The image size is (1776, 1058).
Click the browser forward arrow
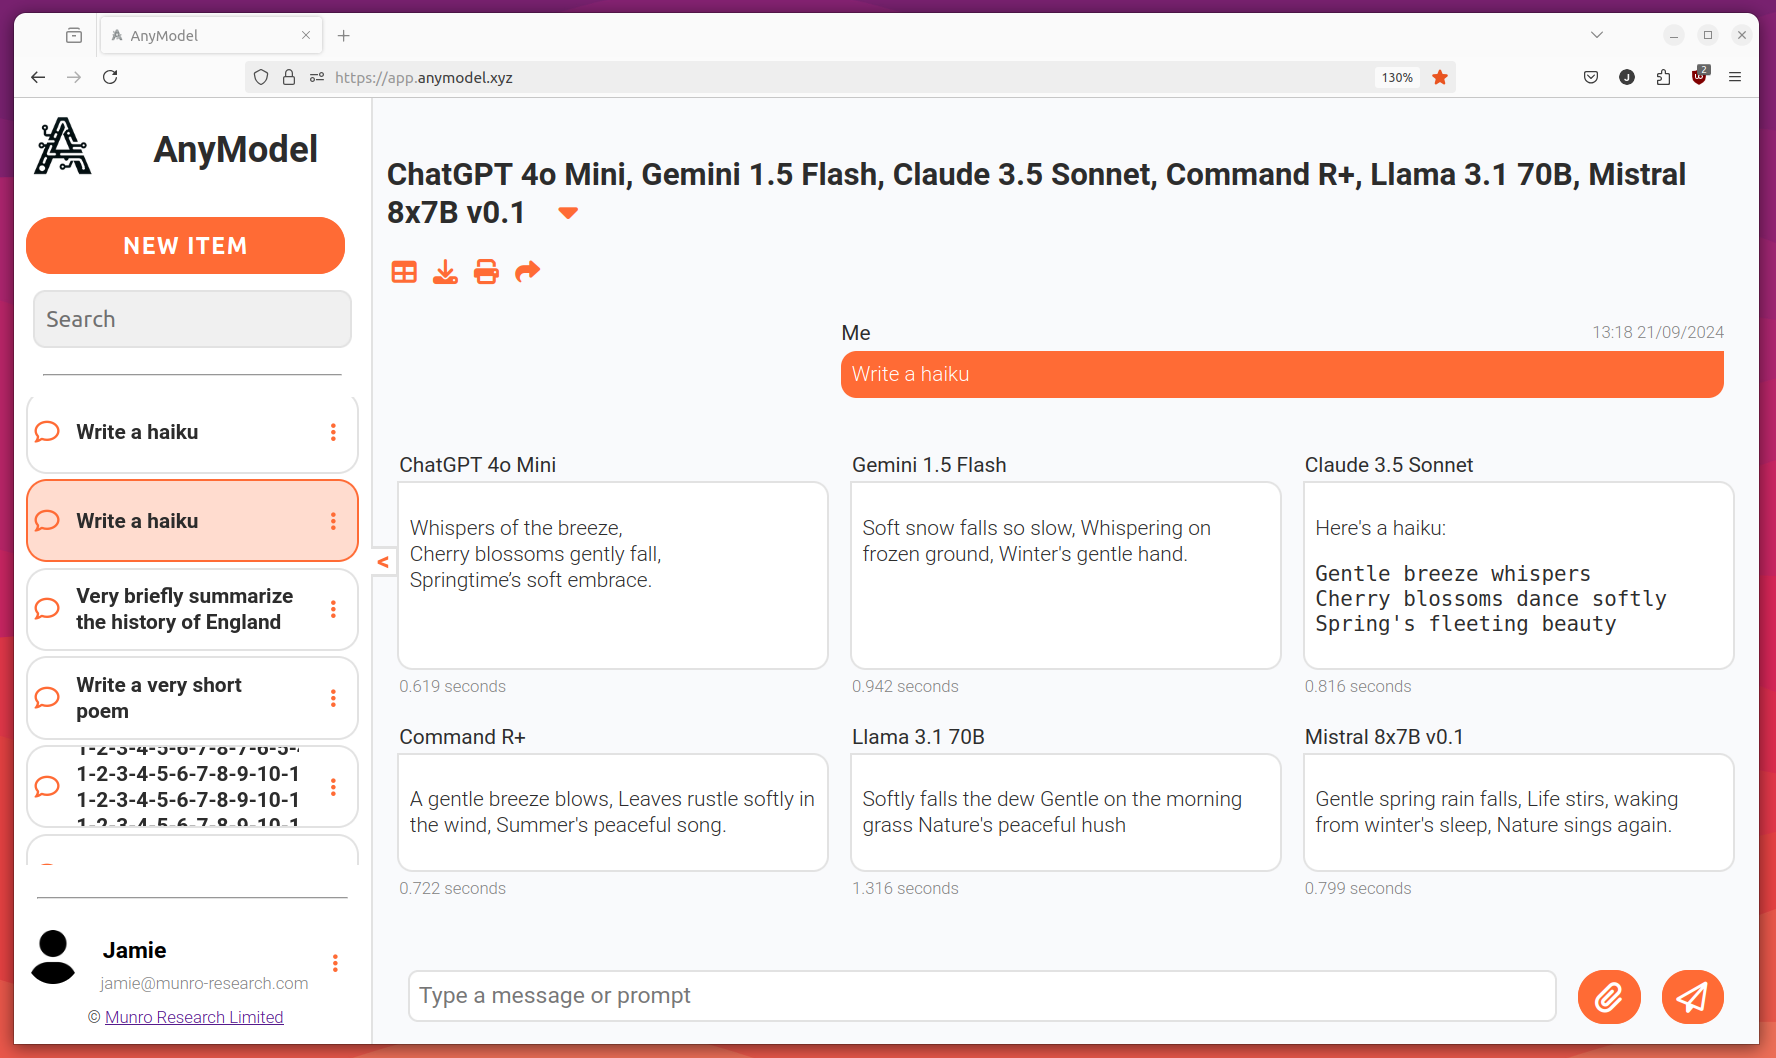click(x=74, y=77)
